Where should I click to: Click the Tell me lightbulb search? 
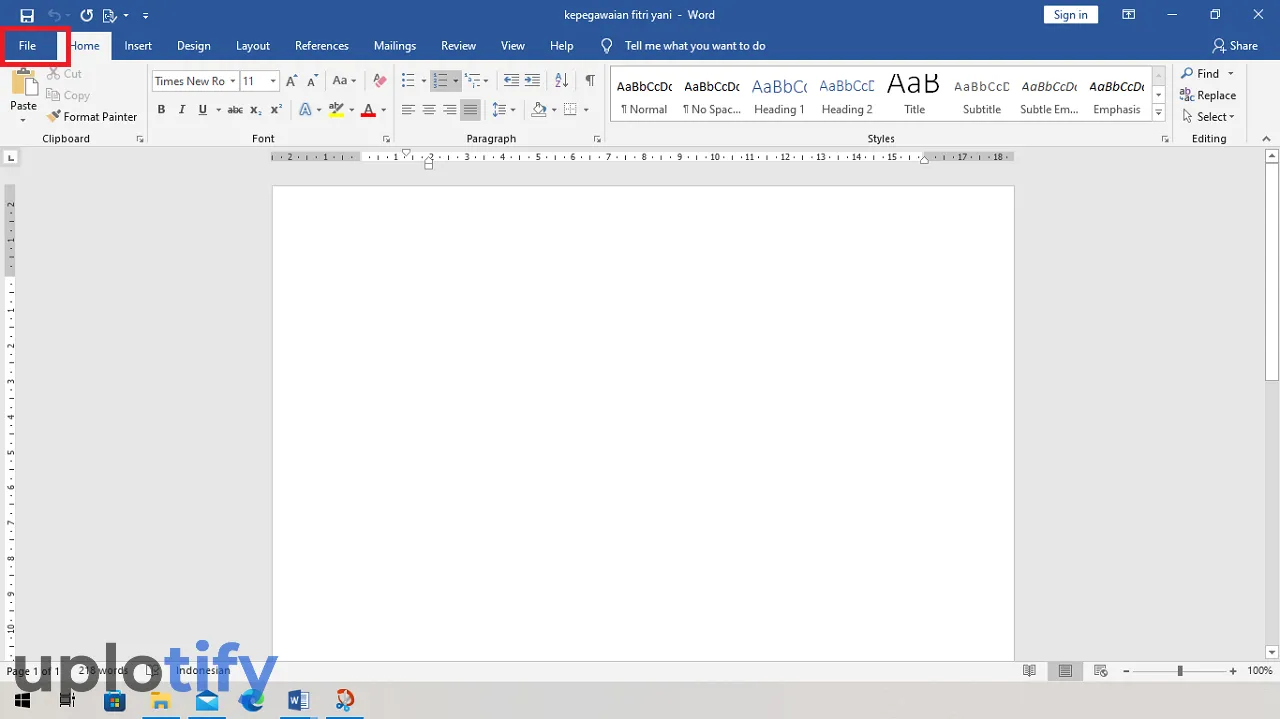coord(606,46)
